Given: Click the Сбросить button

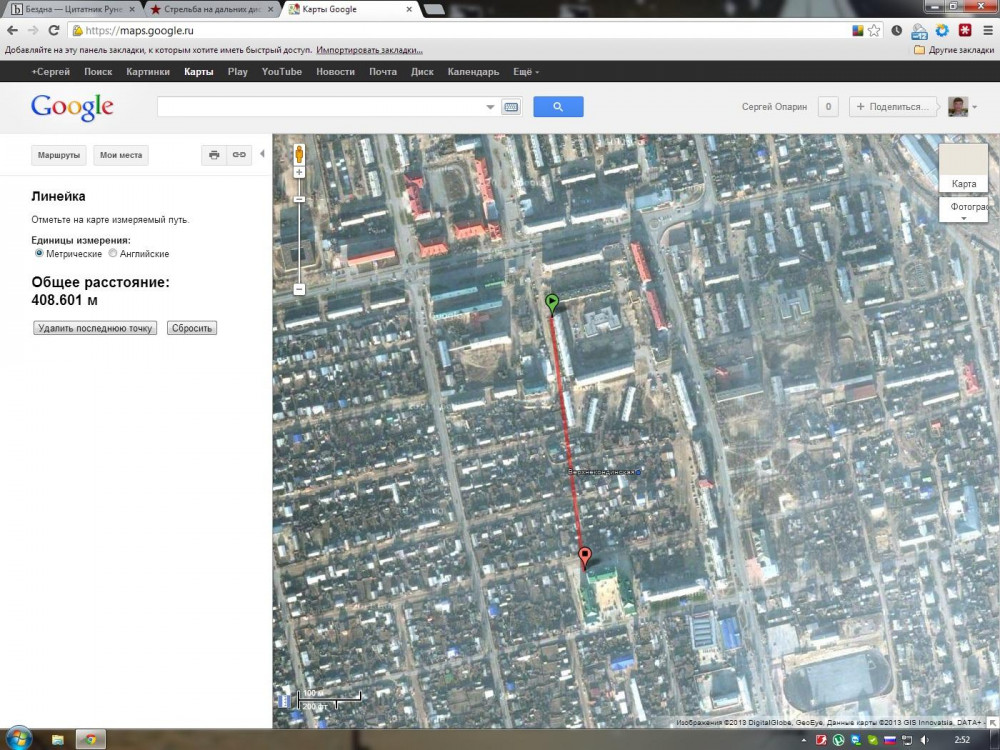Looking at the screenshot, I should 192,328.
